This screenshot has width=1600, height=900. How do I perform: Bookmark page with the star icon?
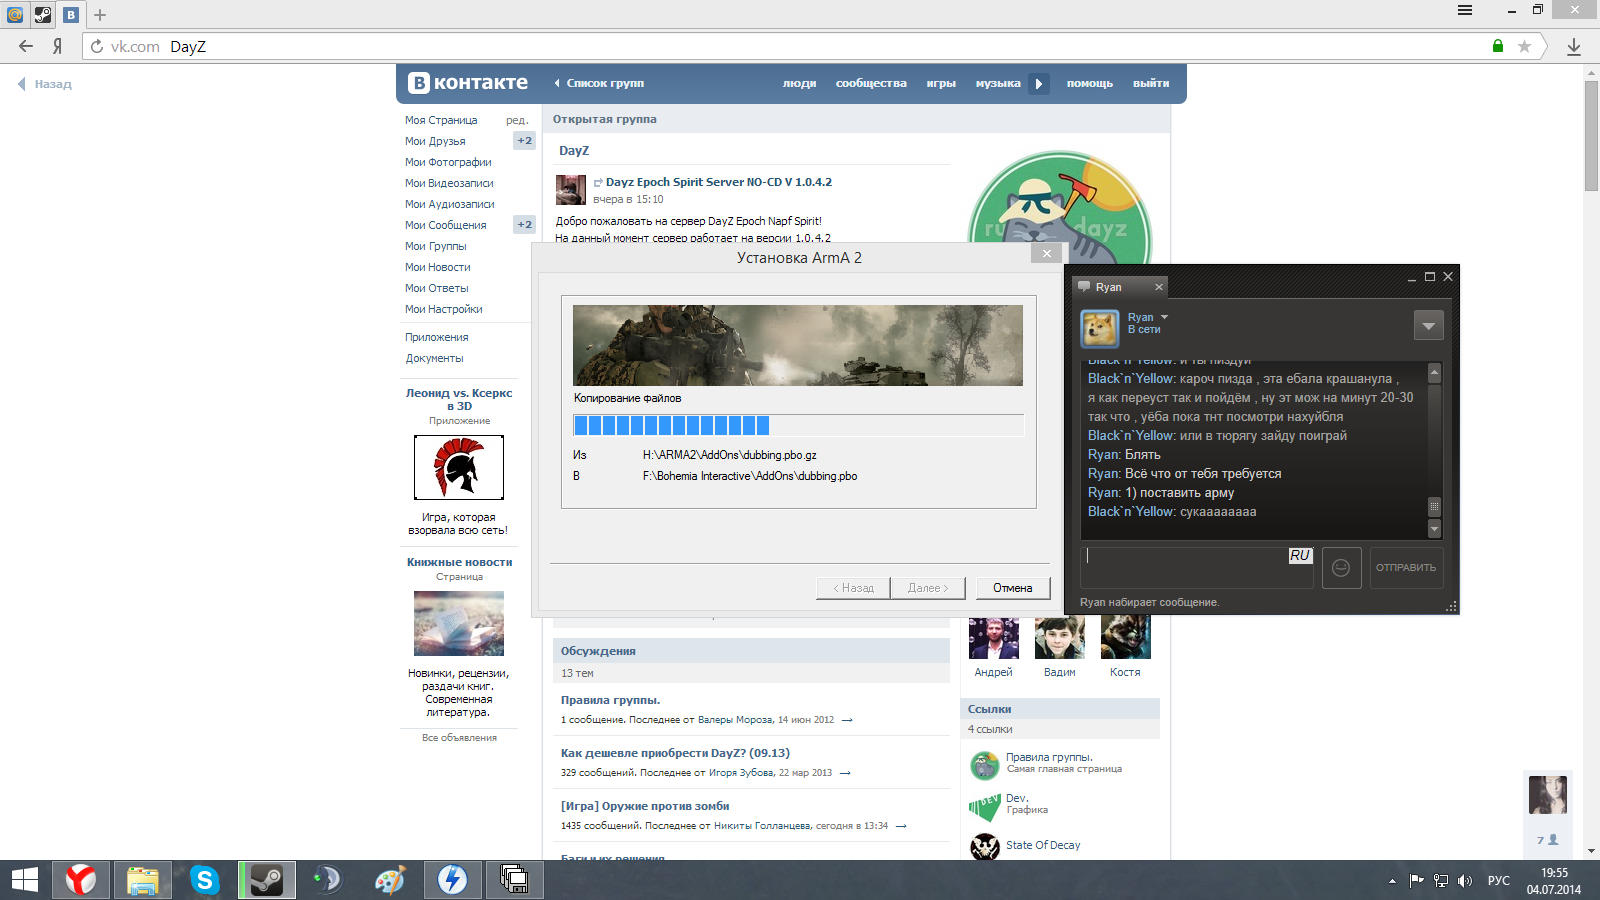coord(1524,46)
